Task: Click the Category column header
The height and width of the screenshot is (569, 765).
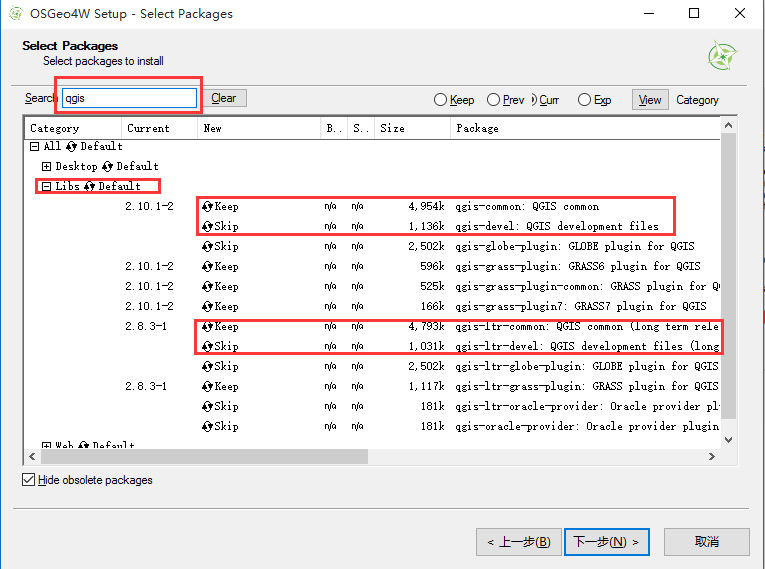Action: pyautogui.click(x=73, y=128)
